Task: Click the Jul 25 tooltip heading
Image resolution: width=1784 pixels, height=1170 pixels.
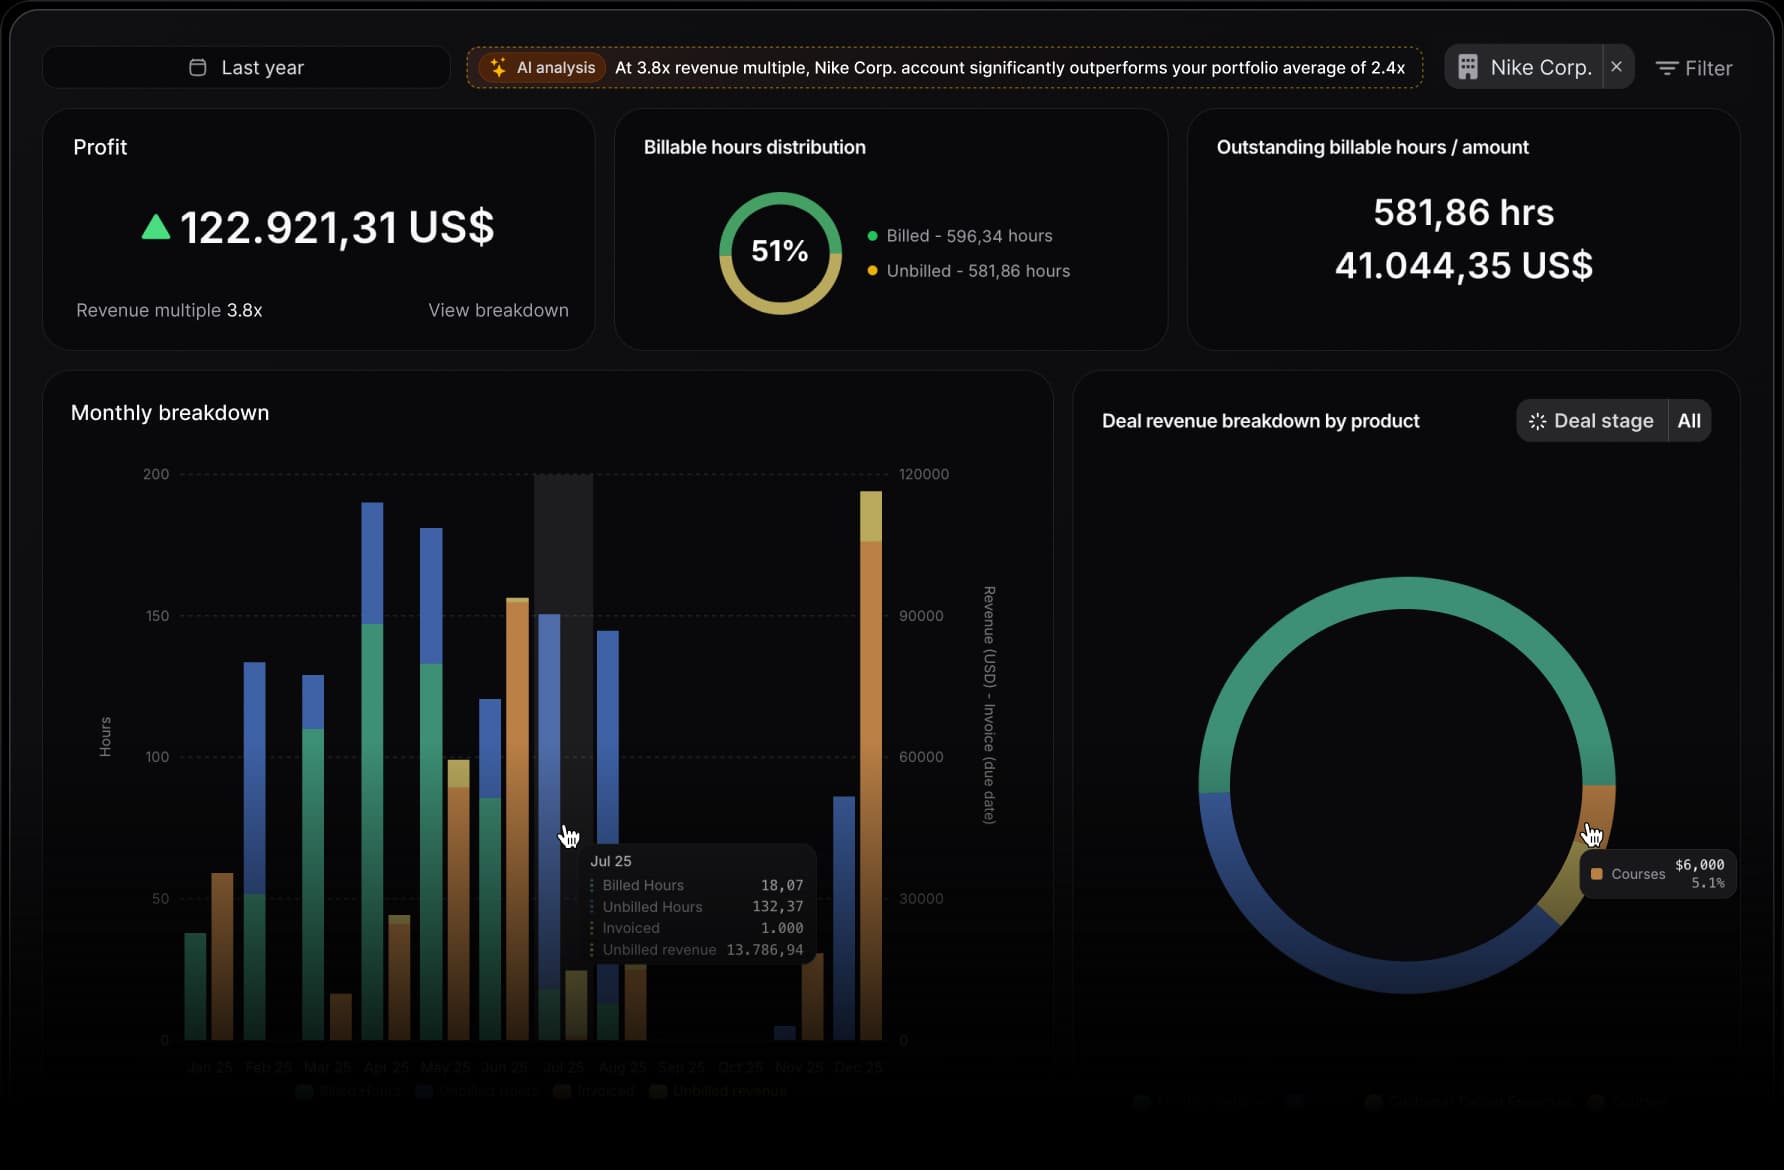Action: tap(610, 861)
